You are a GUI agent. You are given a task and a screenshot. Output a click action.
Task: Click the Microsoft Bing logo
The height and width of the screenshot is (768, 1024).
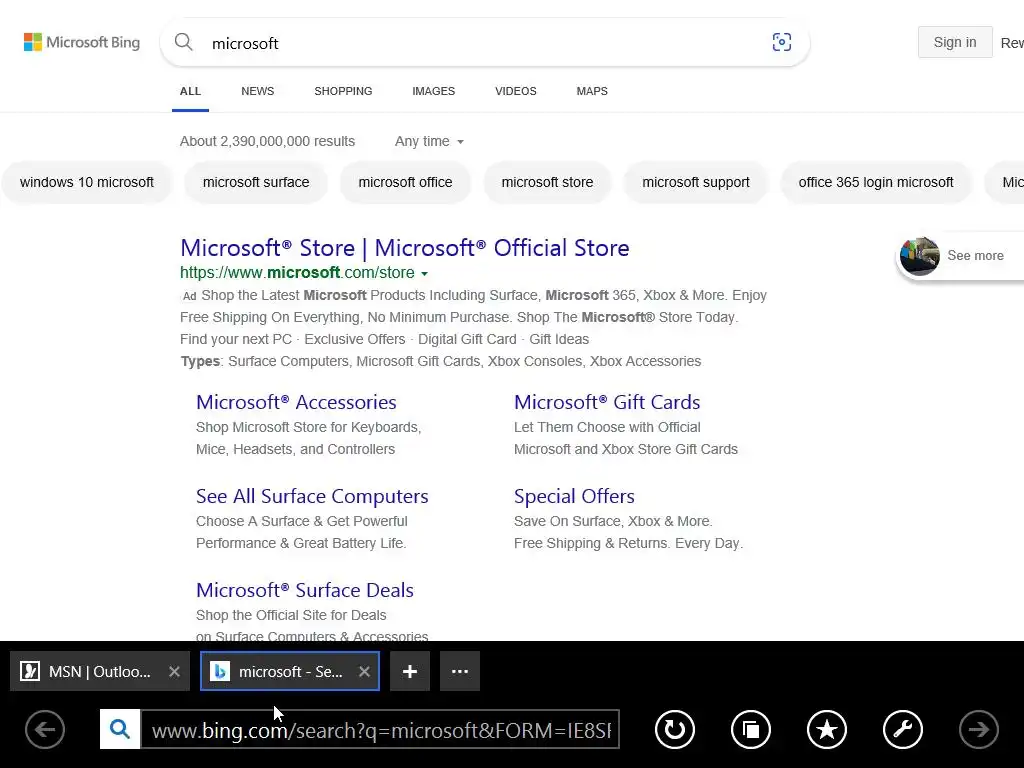coord(82,42)
